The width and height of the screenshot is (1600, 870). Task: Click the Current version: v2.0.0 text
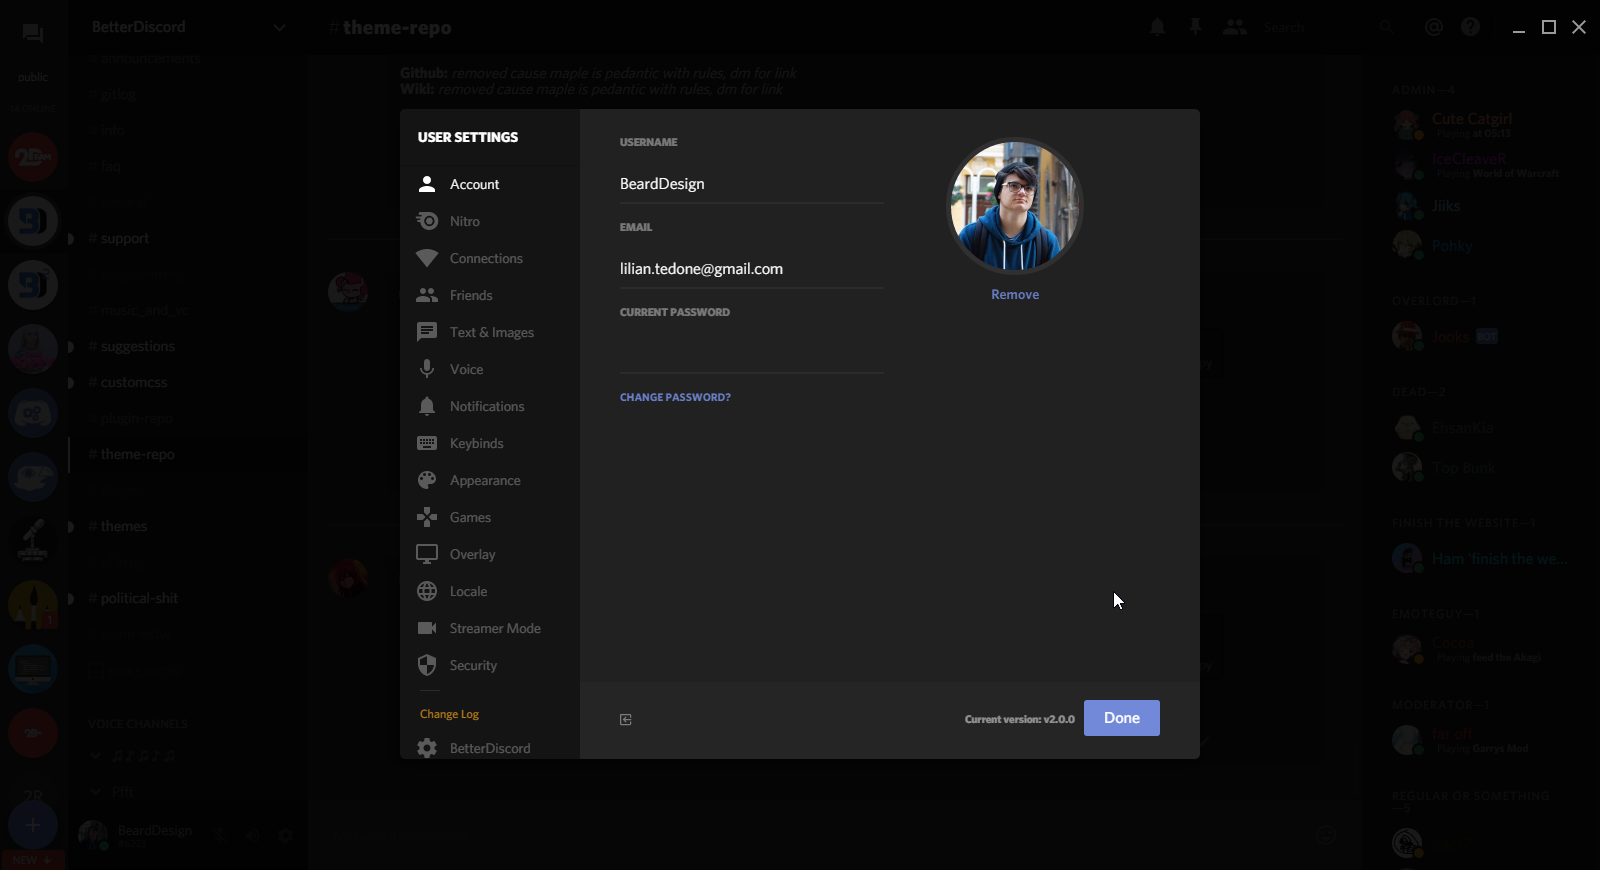(1019, 719)
